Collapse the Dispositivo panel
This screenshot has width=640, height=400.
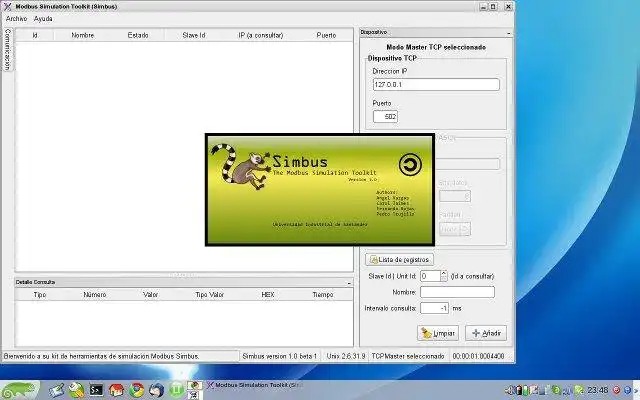pyautogui.click(x=509, y=33)
